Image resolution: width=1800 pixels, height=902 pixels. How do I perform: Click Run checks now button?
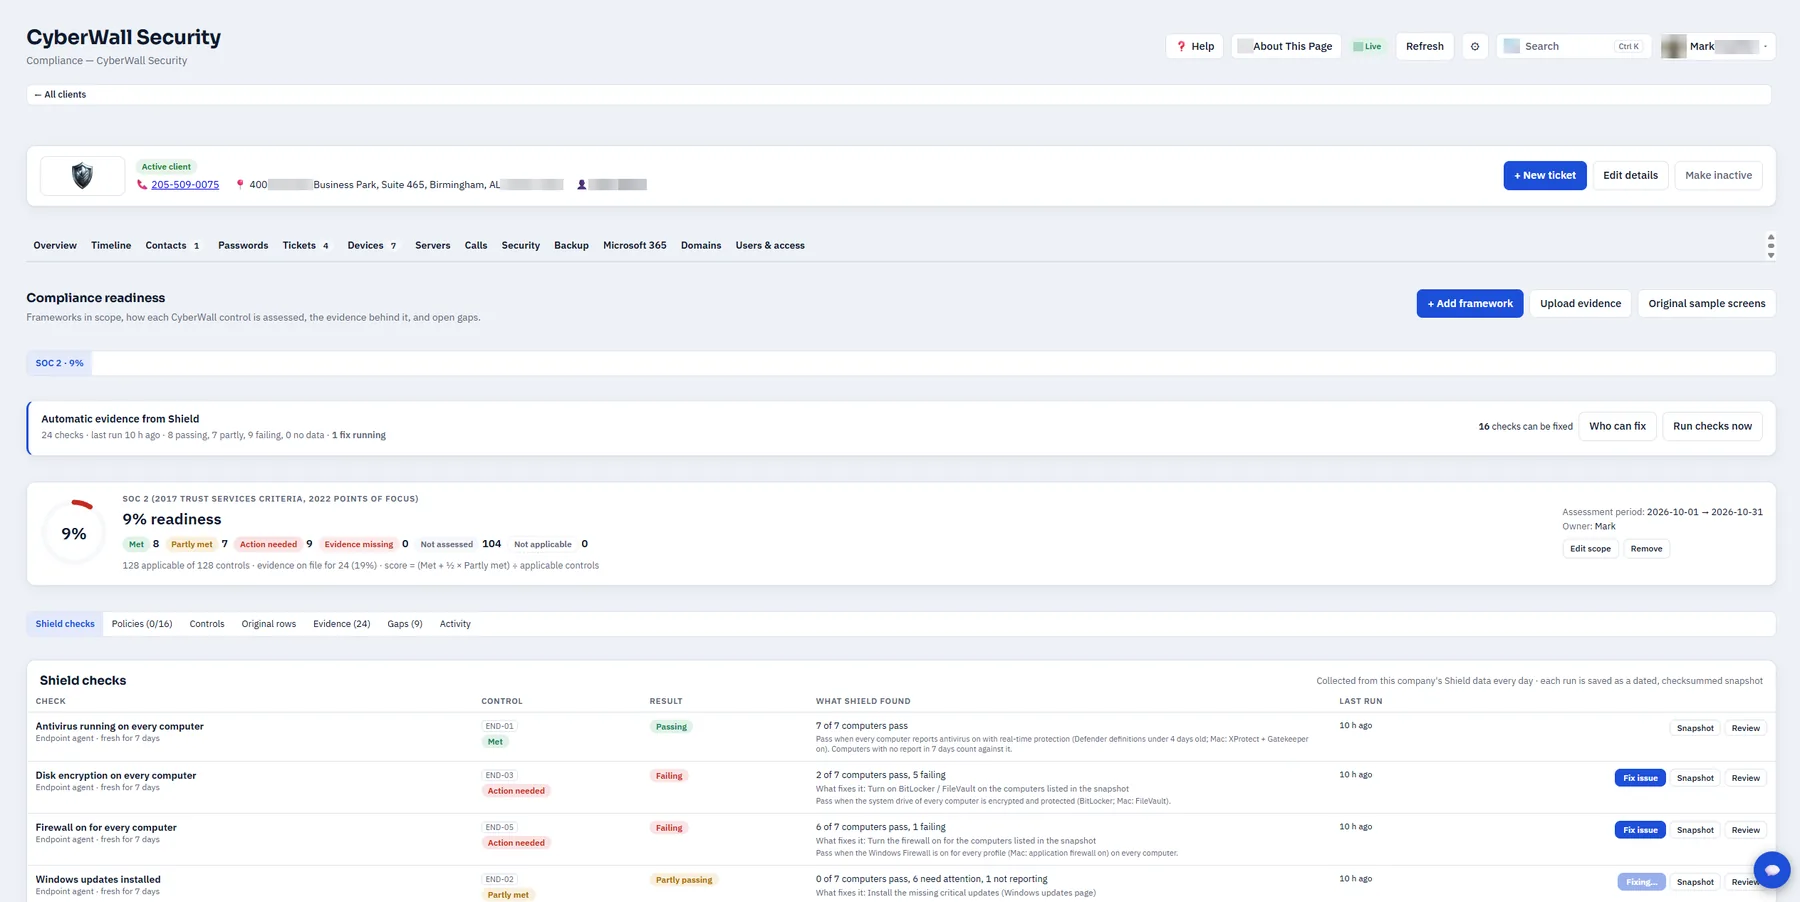coord(1712,426)
